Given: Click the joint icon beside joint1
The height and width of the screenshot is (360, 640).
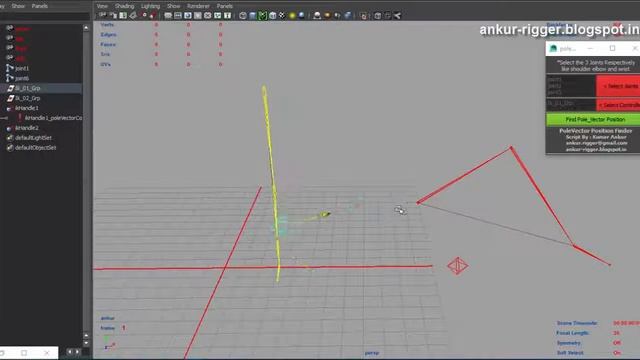Looking at the screenshot, I should pyautogui.click(x=9, y=68).
